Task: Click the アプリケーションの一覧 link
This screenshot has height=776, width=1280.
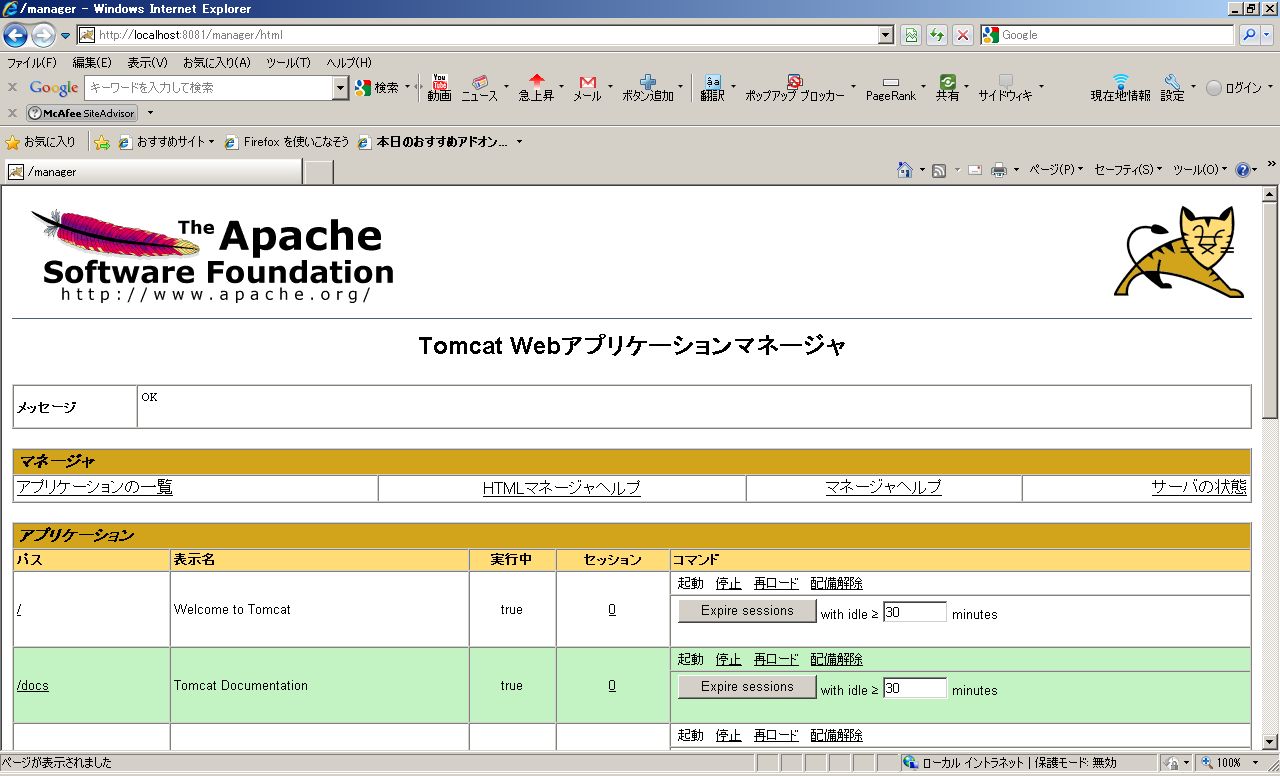Action: click(x=95, y=488)
